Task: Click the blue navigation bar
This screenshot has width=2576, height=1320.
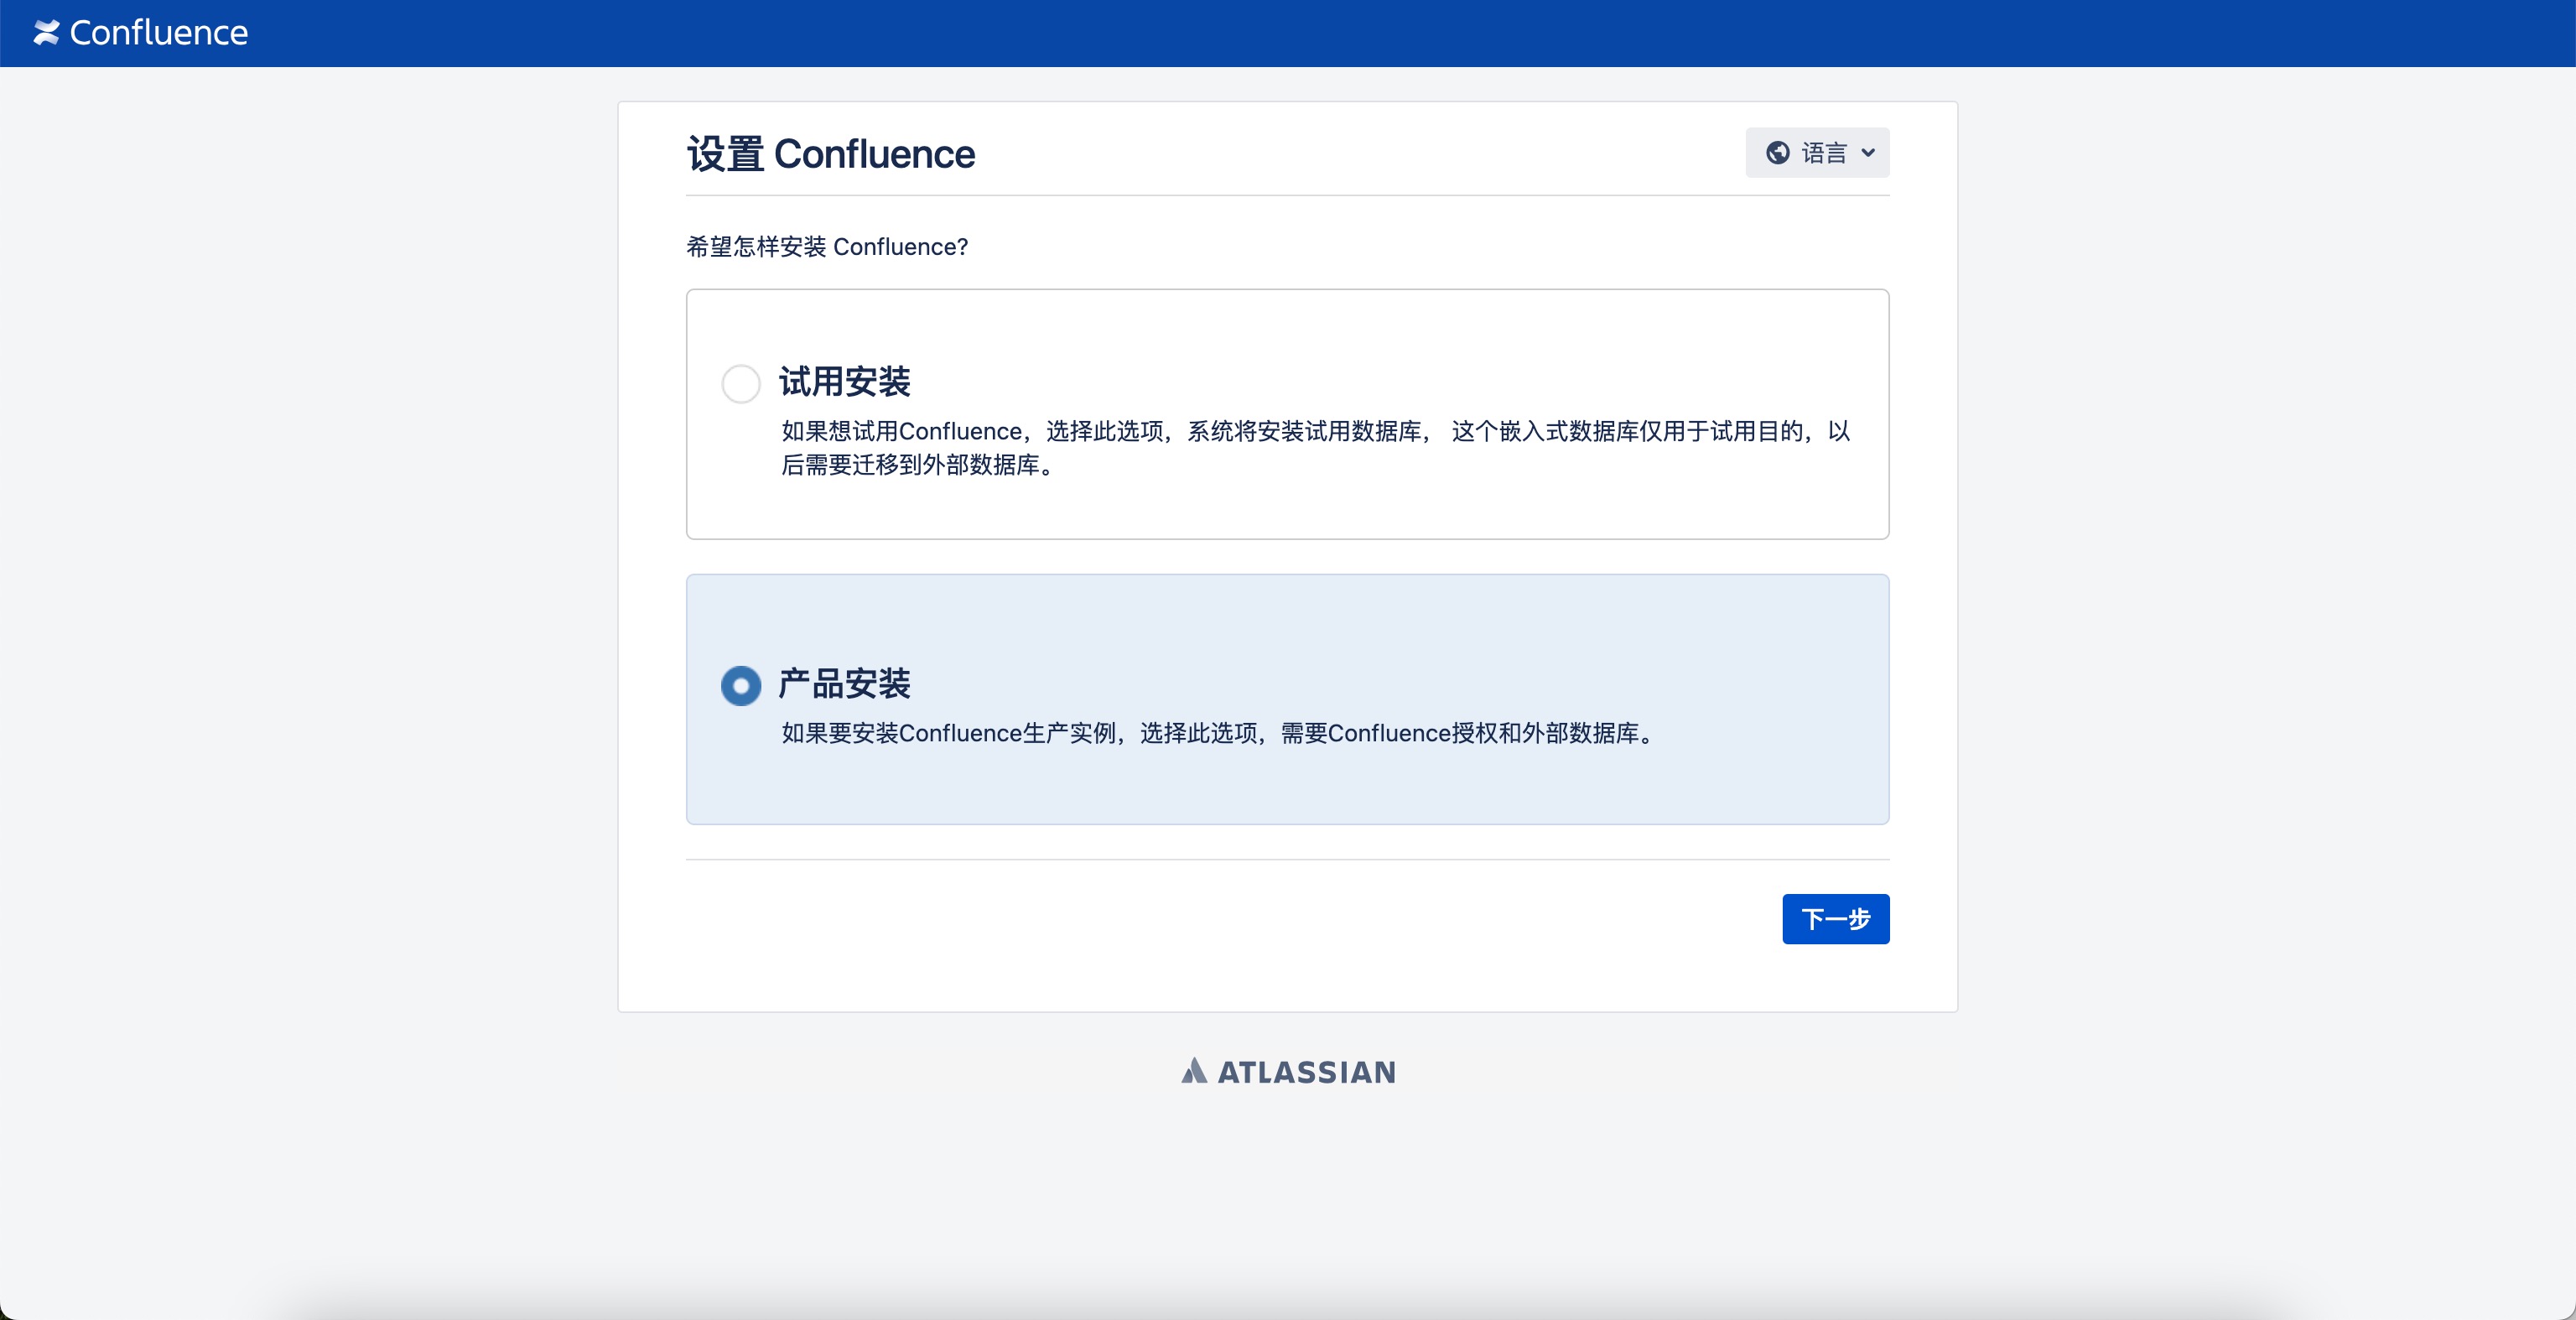Action: tap(1288, 33)
